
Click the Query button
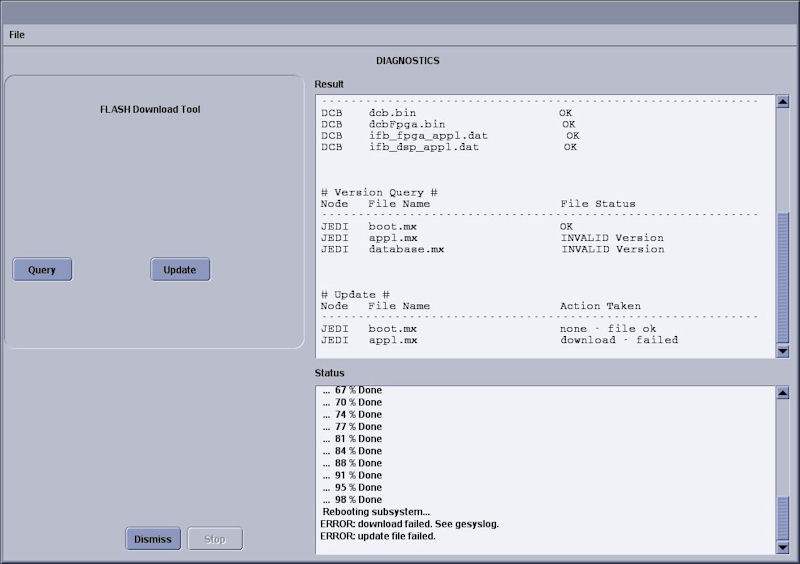[x=42, y=270]
